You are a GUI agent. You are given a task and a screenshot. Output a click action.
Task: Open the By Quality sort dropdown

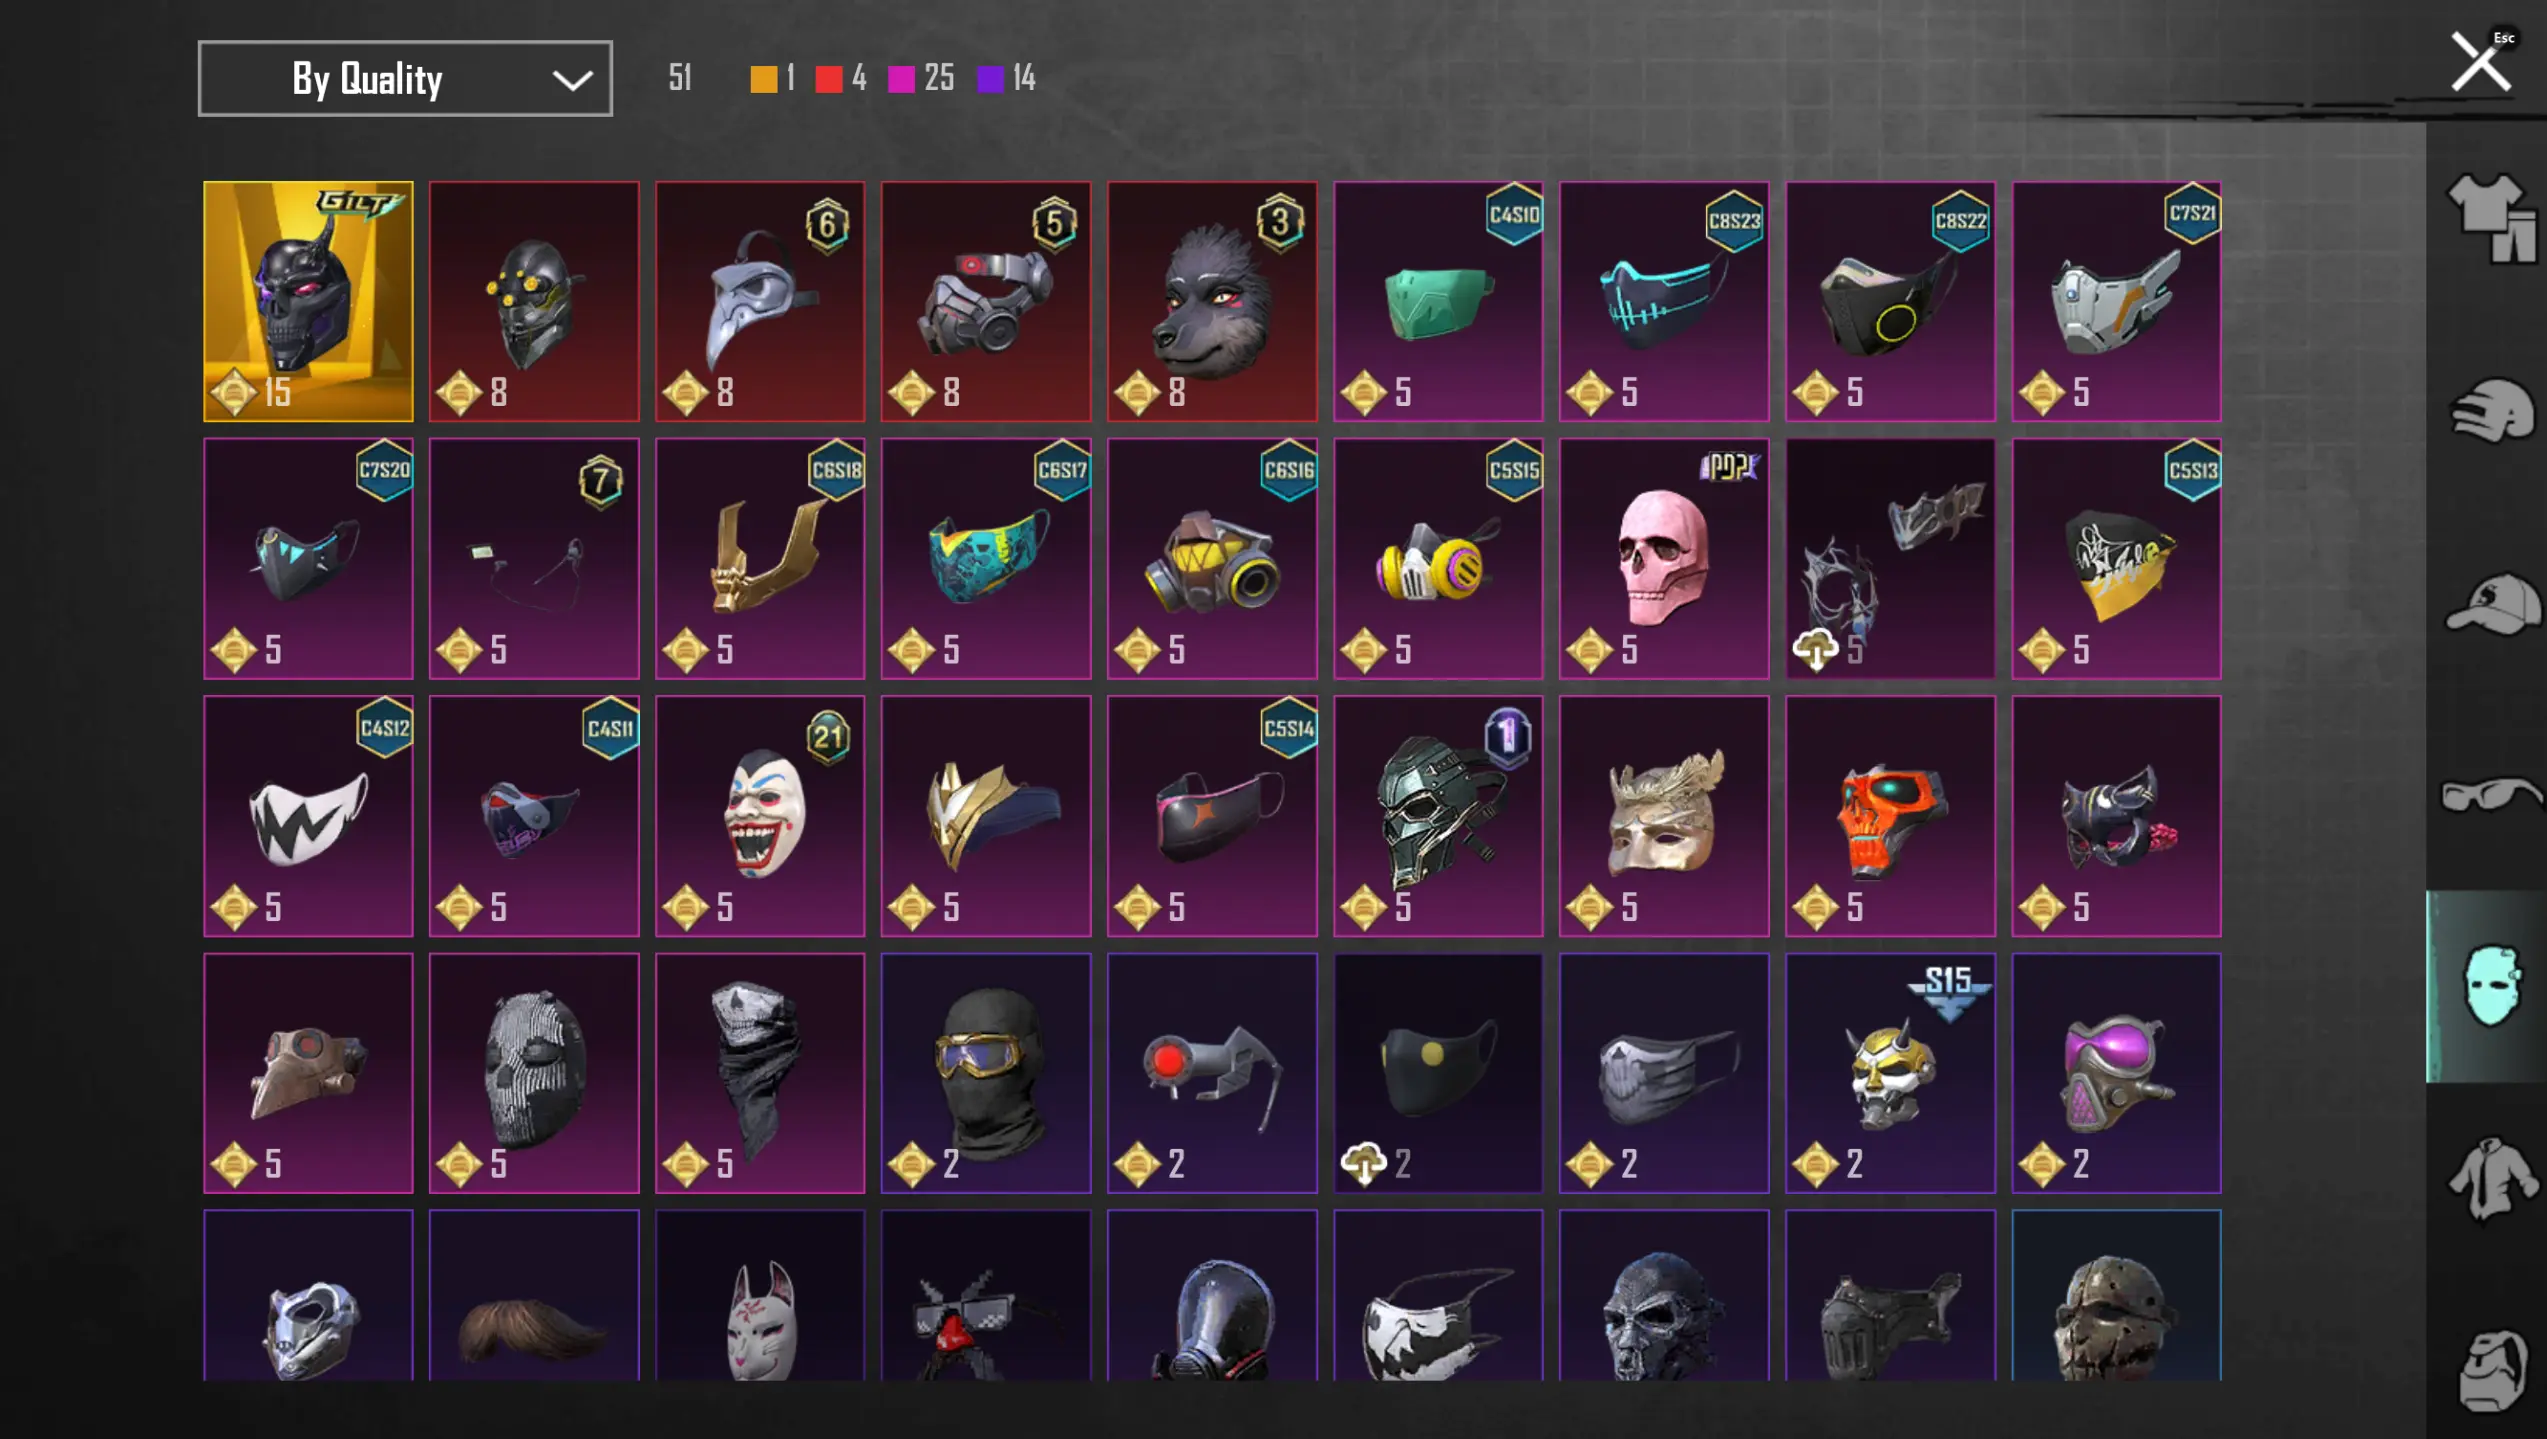pos(405,78)
